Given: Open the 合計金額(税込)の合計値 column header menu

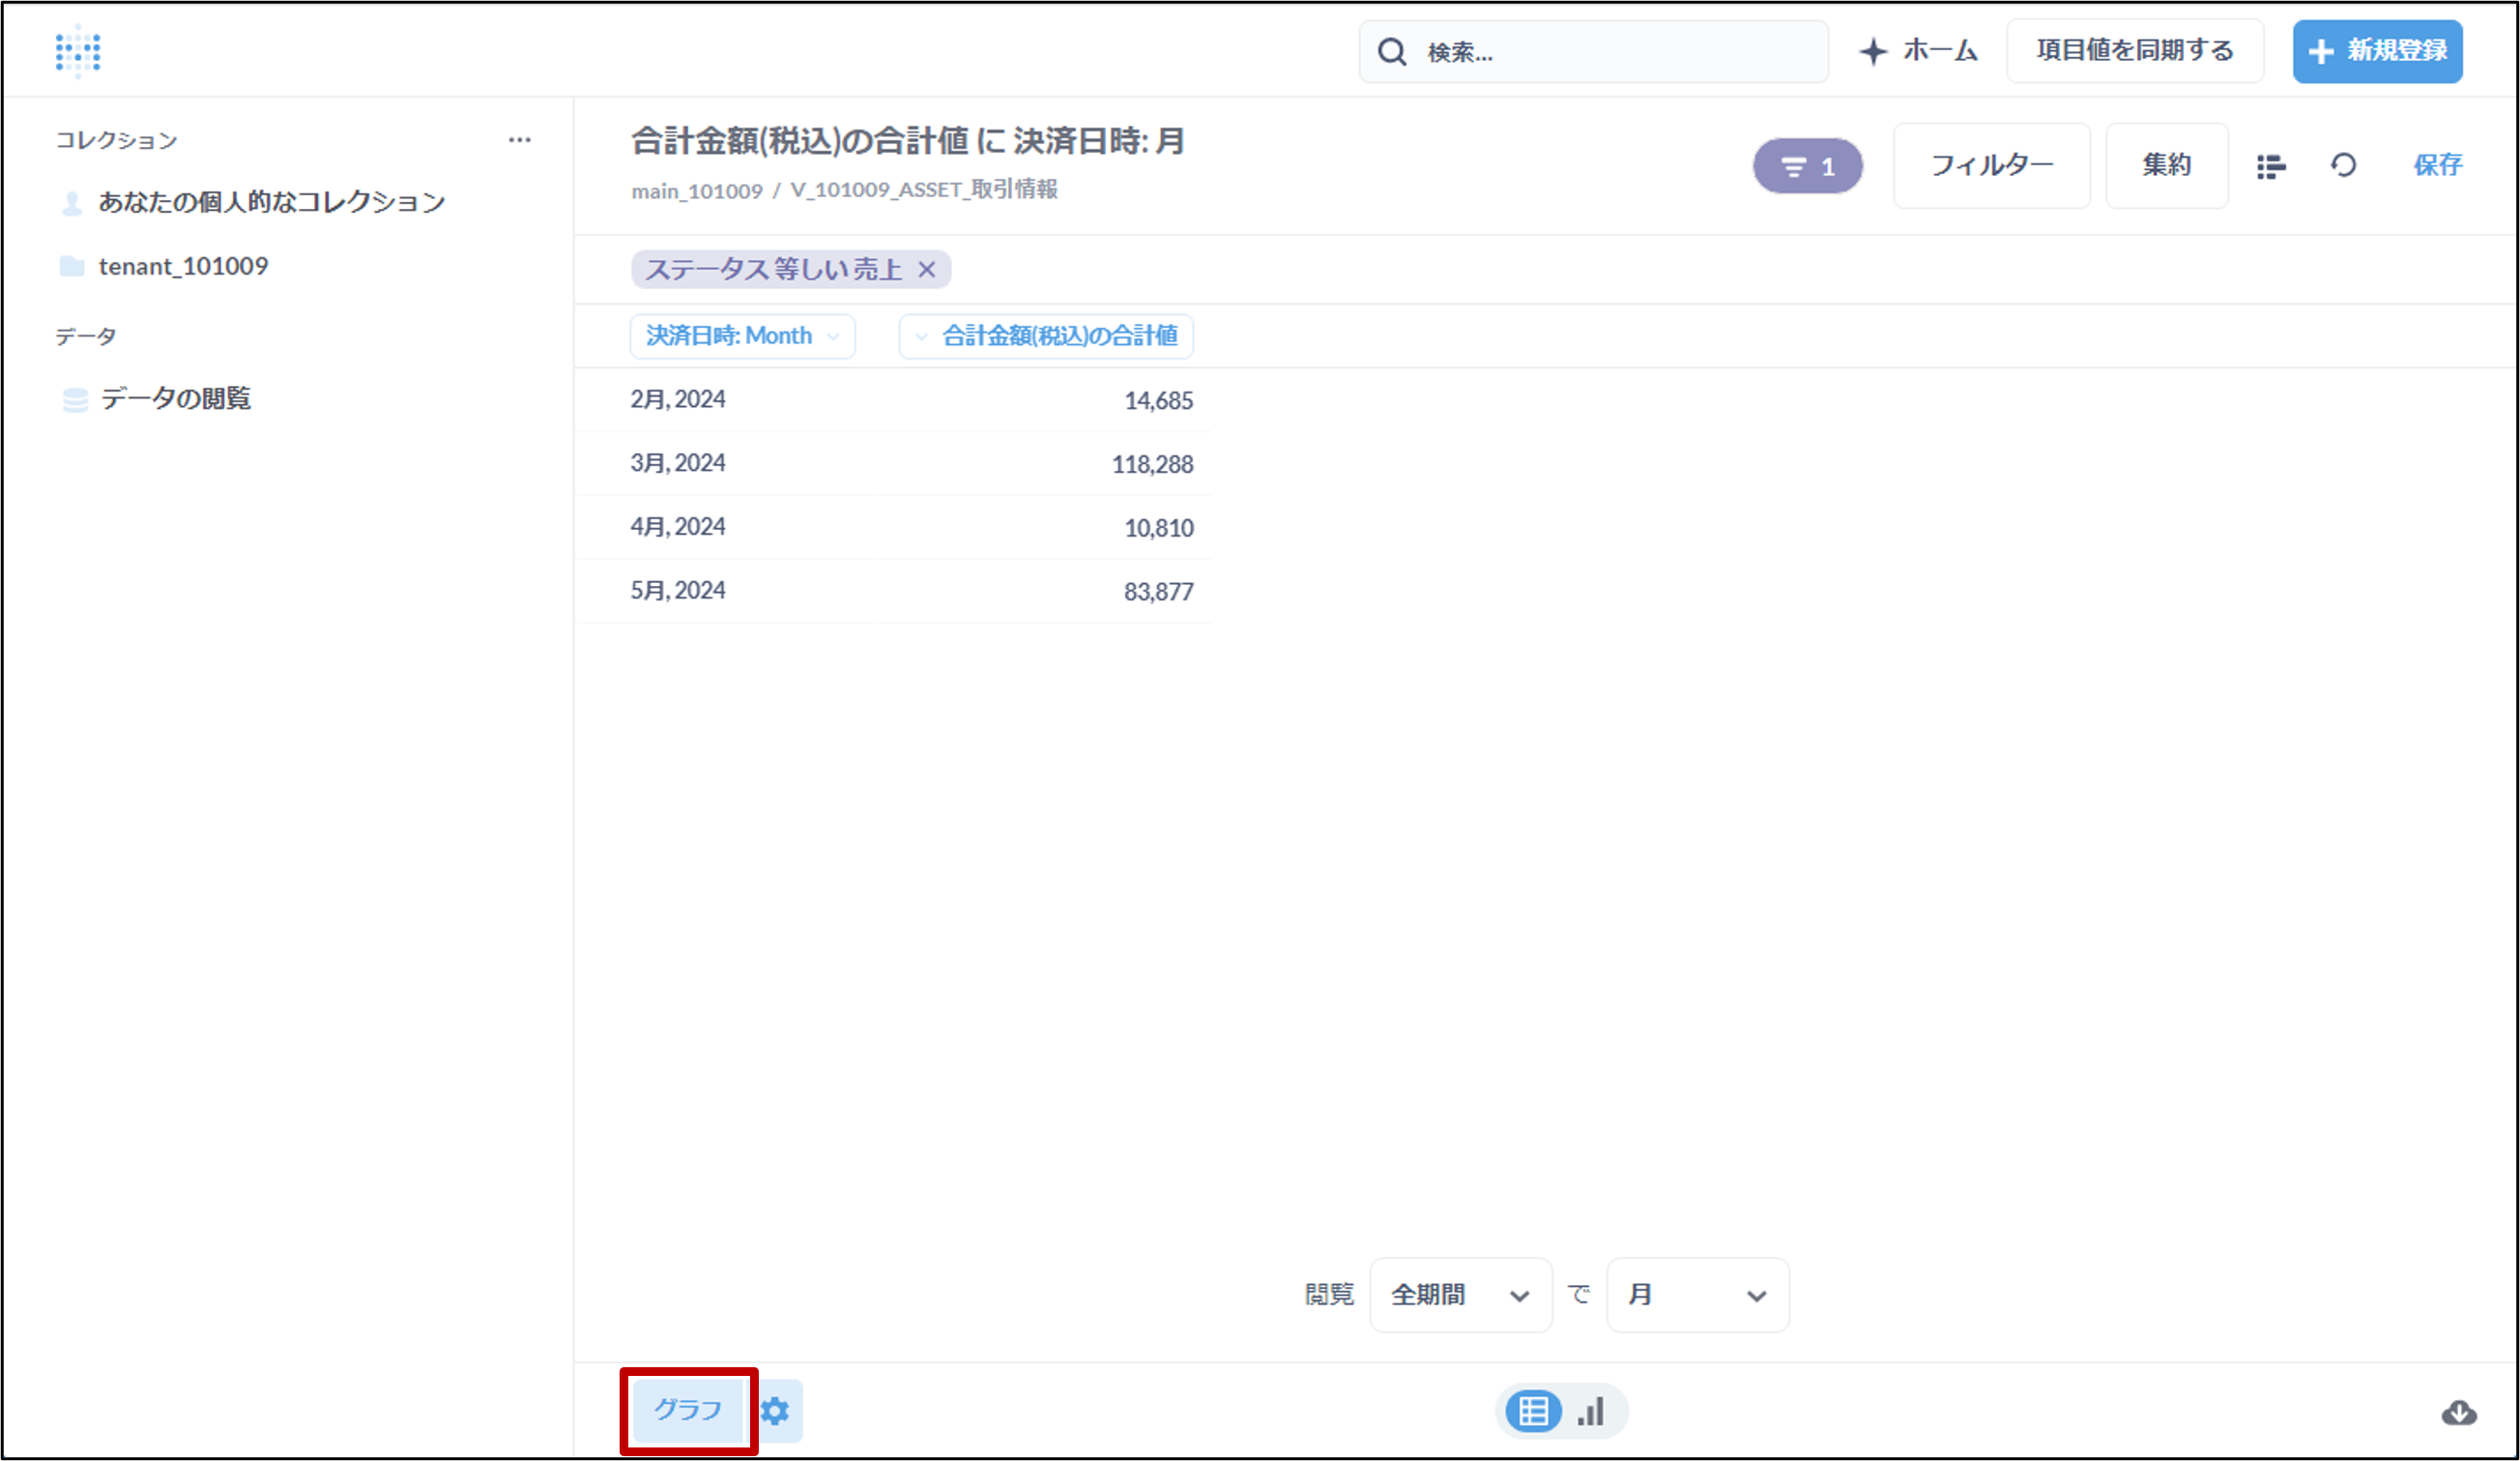Looking at the screenshot, I should pos(1046,336).
